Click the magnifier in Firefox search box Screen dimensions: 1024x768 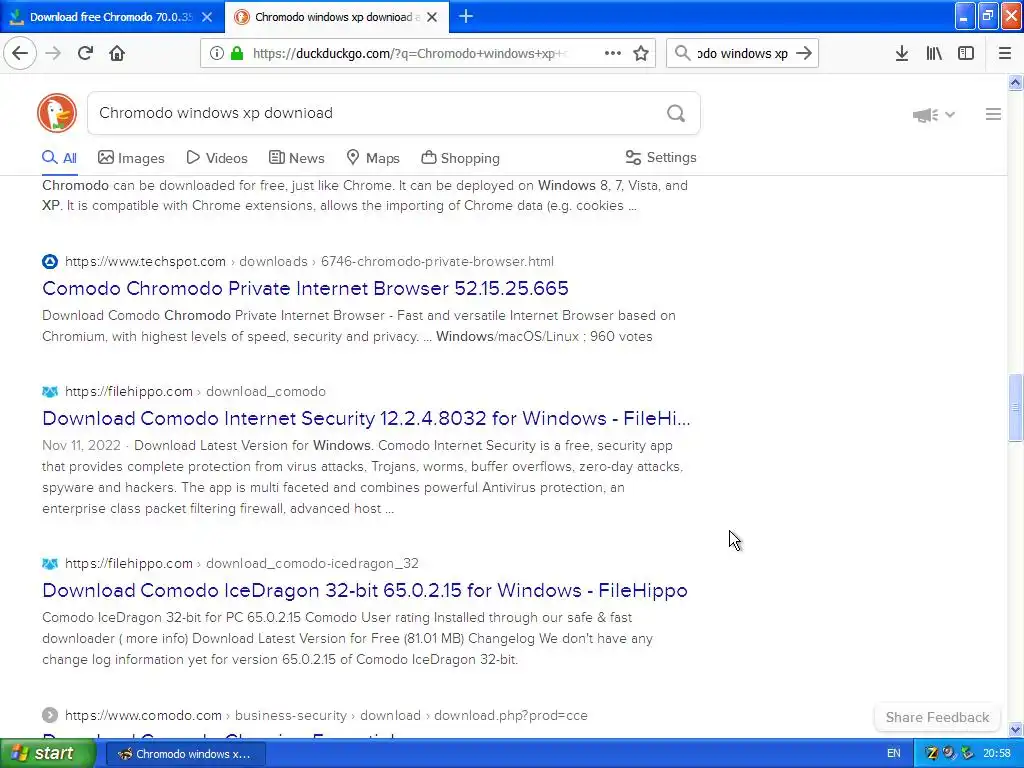[x=682, y=53]
